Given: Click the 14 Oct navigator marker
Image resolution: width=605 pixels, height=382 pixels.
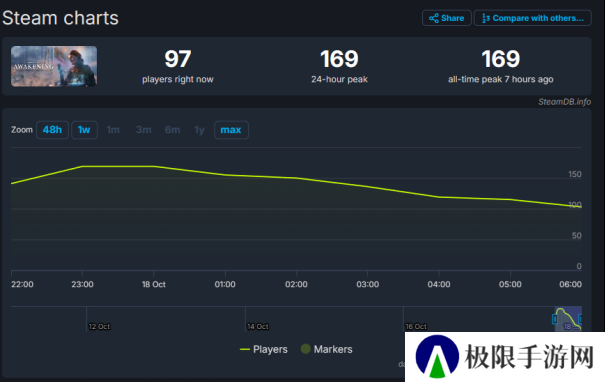Looking at the screenshot, I should coord(258,326).
